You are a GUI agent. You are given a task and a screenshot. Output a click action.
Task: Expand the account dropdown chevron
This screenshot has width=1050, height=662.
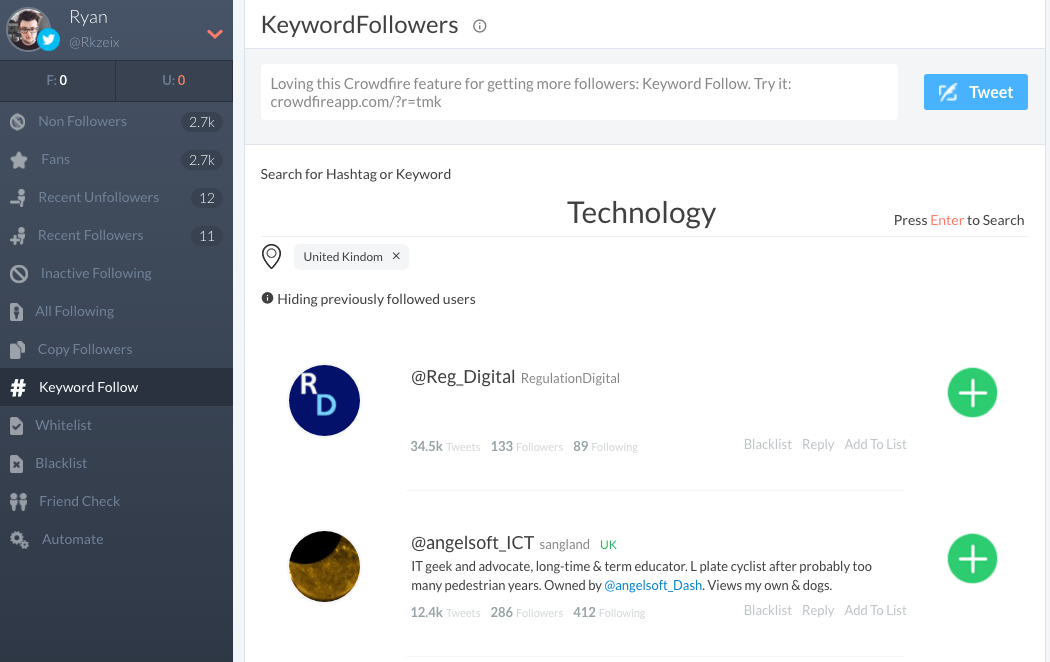pyautogui.click(x=214, y=33)
